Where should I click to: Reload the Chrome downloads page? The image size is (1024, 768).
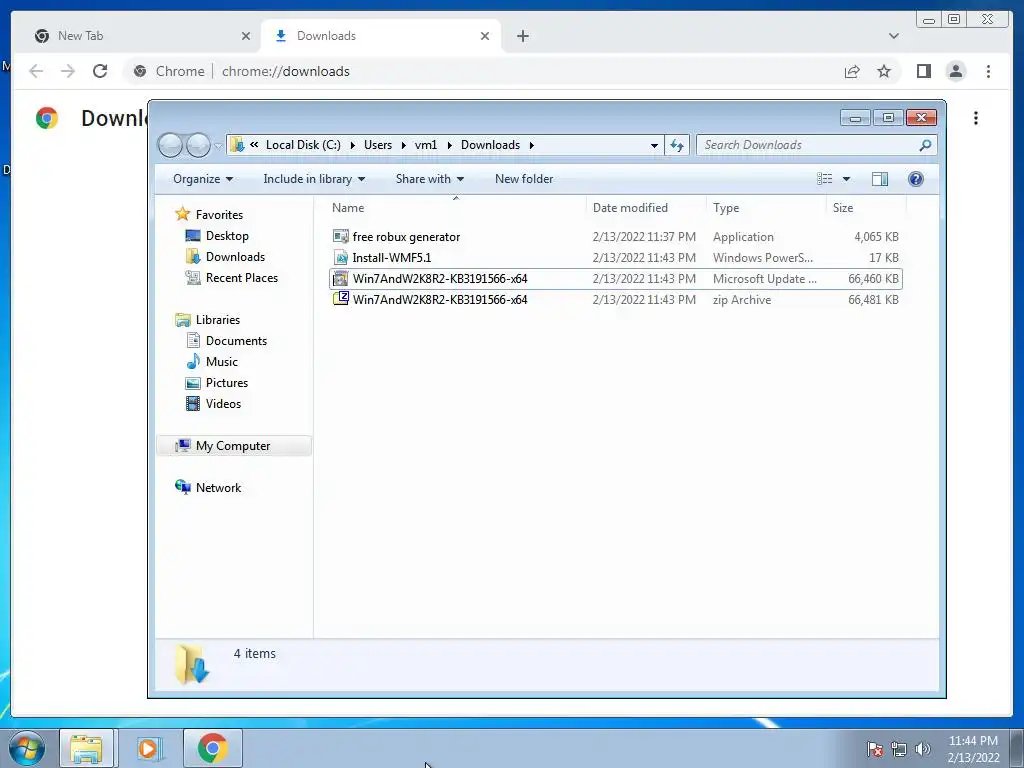click(100, 71)
